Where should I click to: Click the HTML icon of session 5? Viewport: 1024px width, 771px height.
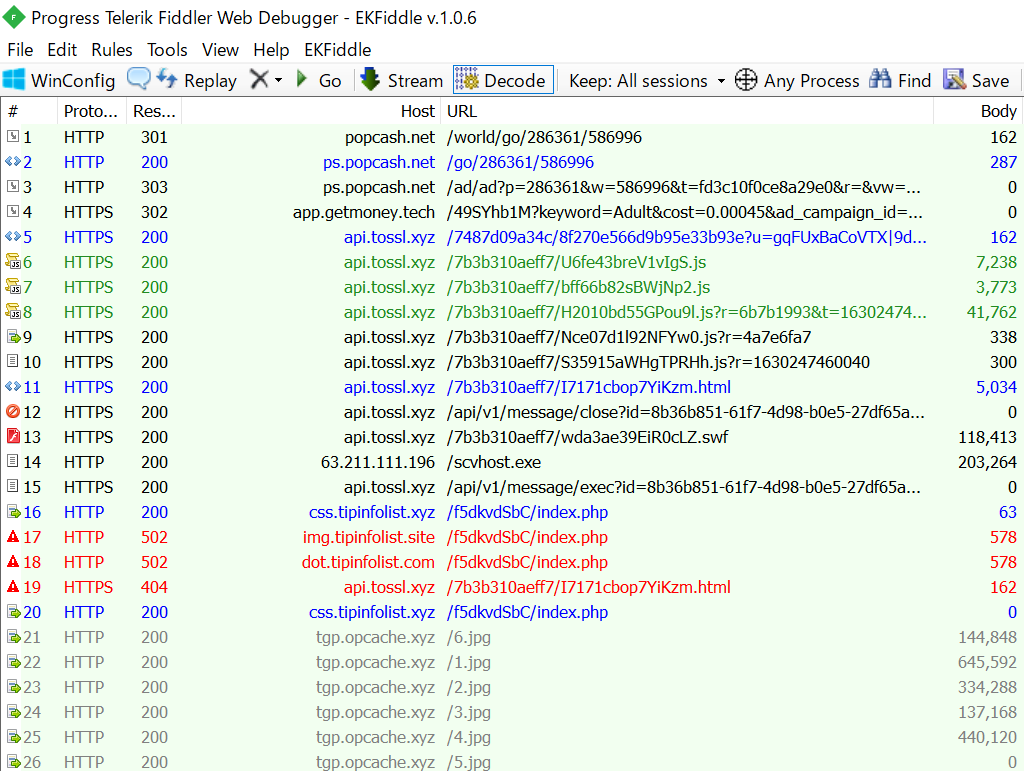pyautogui.click(x=13, y=236)
